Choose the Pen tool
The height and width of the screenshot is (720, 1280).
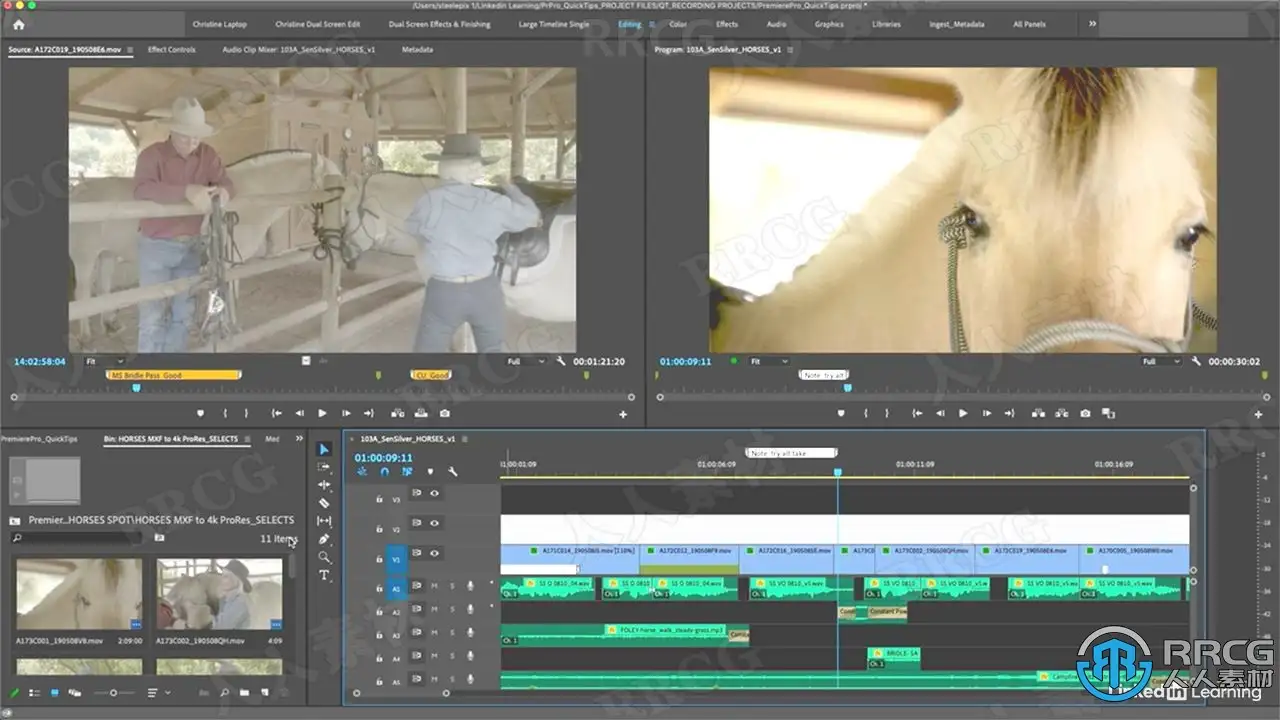[324, 539]
